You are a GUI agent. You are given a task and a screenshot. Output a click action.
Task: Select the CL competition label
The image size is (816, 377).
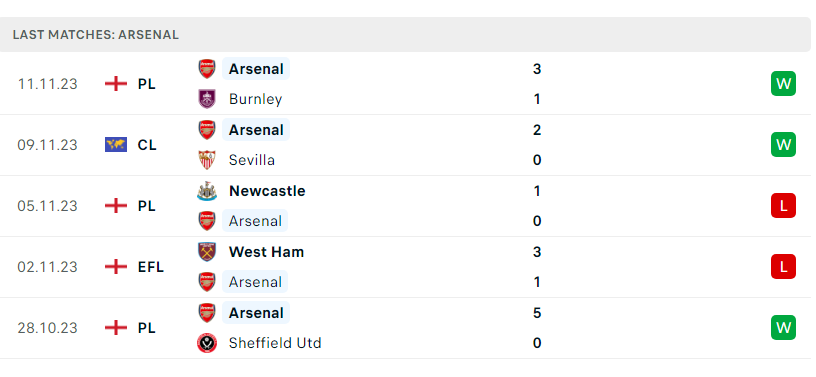coord(147,145)
